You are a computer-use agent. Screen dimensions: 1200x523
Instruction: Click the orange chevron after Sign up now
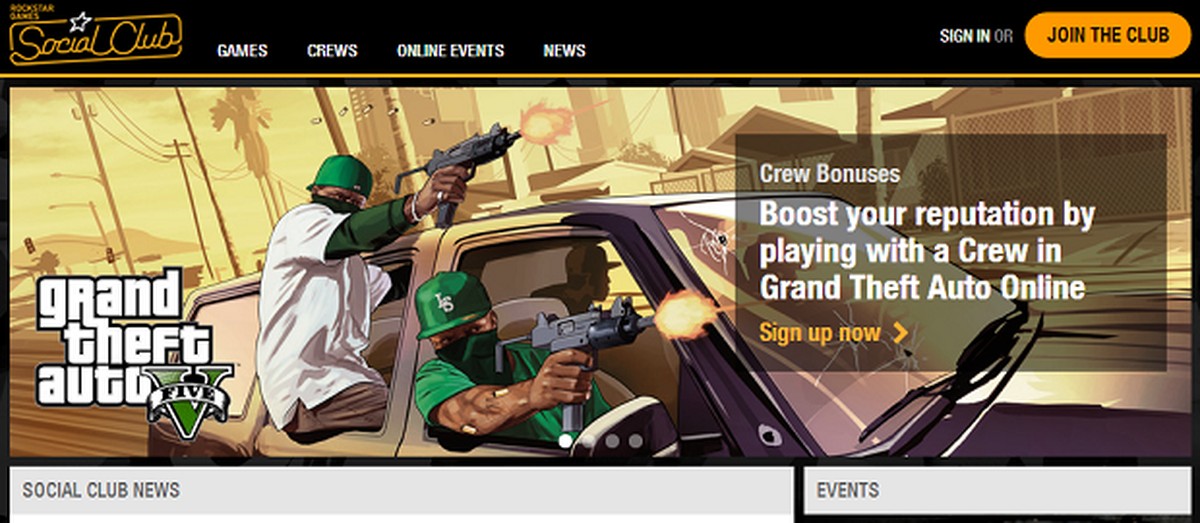click(900, 333)
